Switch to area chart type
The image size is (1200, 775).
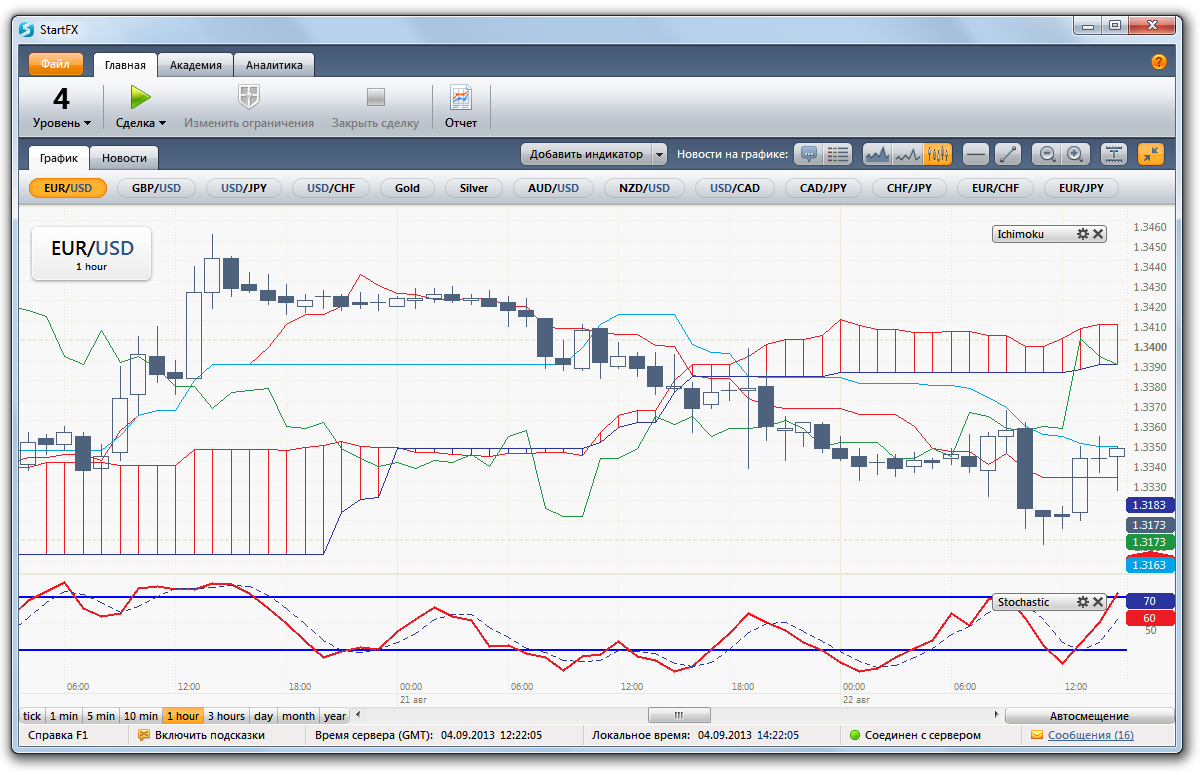877,155
